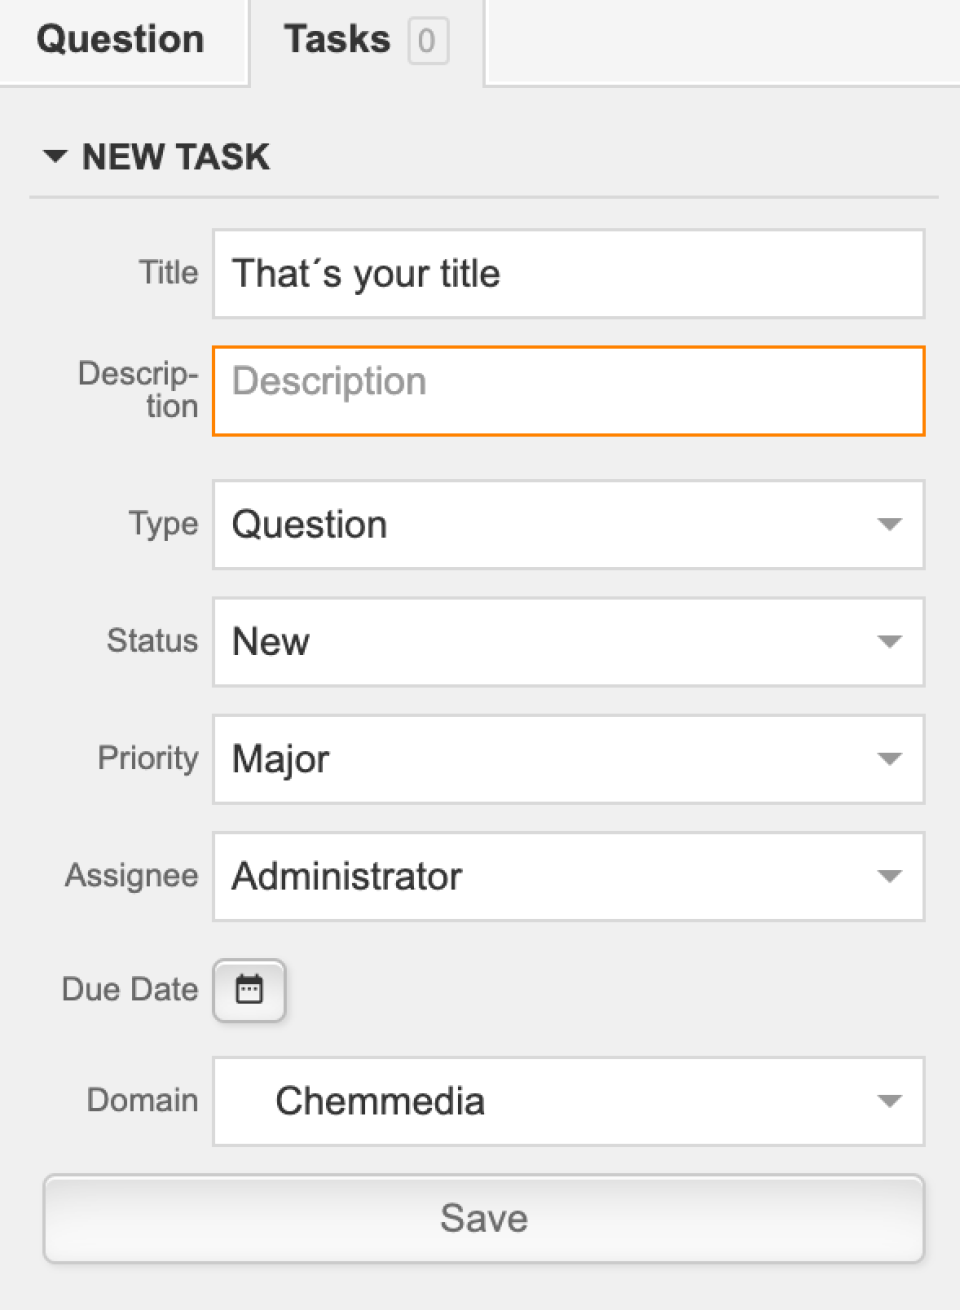Open the Priority combo box showing Major
Image resolution: width=960 pixels, height=1310 pixels.
[x=568, y=758]
